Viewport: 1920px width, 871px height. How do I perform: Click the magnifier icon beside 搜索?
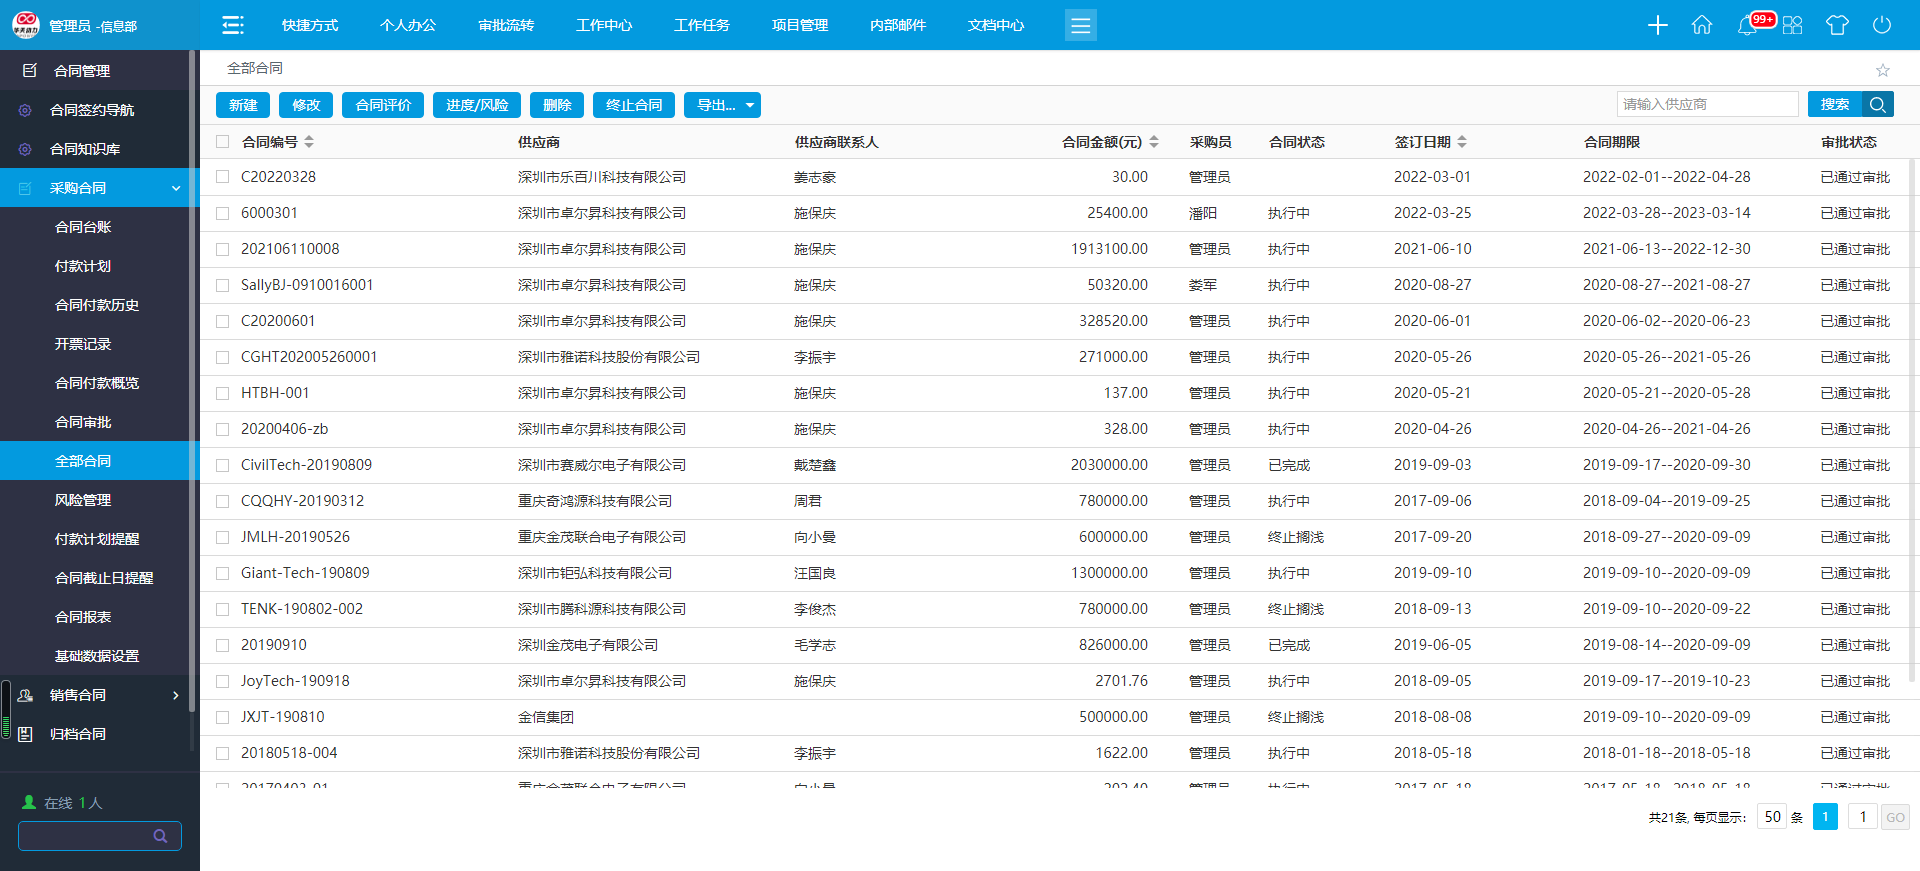coord(1877,104)
